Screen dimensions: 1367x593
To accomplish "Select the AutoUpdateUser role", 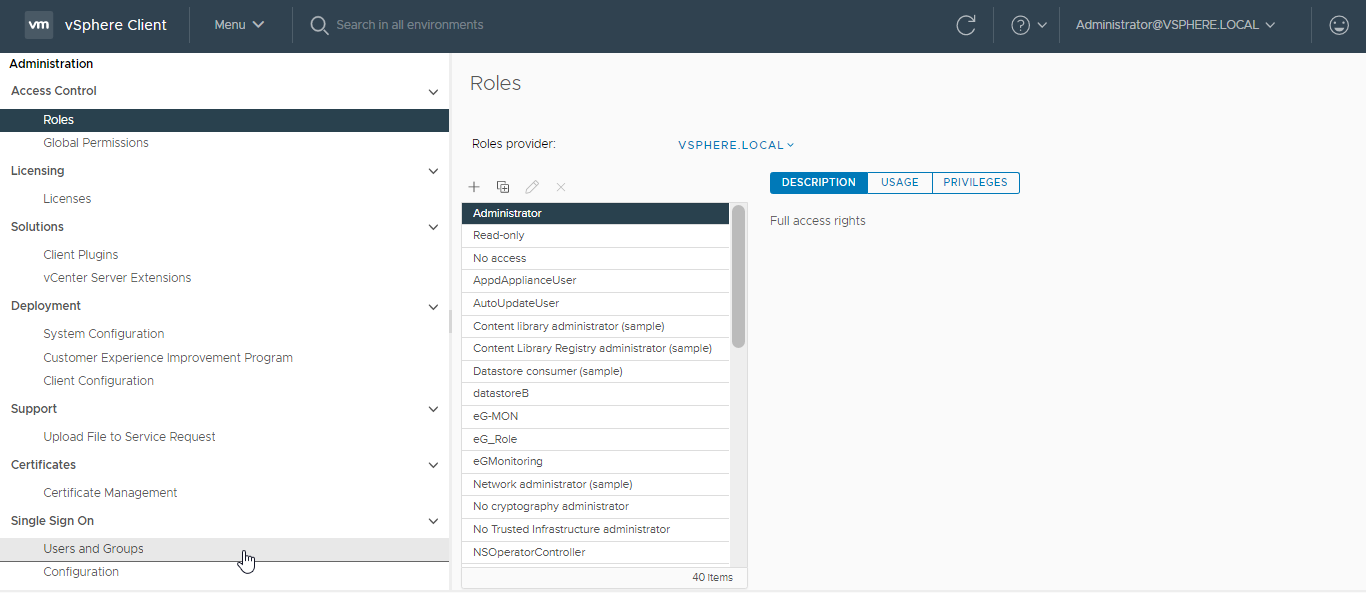I will 596,303.
